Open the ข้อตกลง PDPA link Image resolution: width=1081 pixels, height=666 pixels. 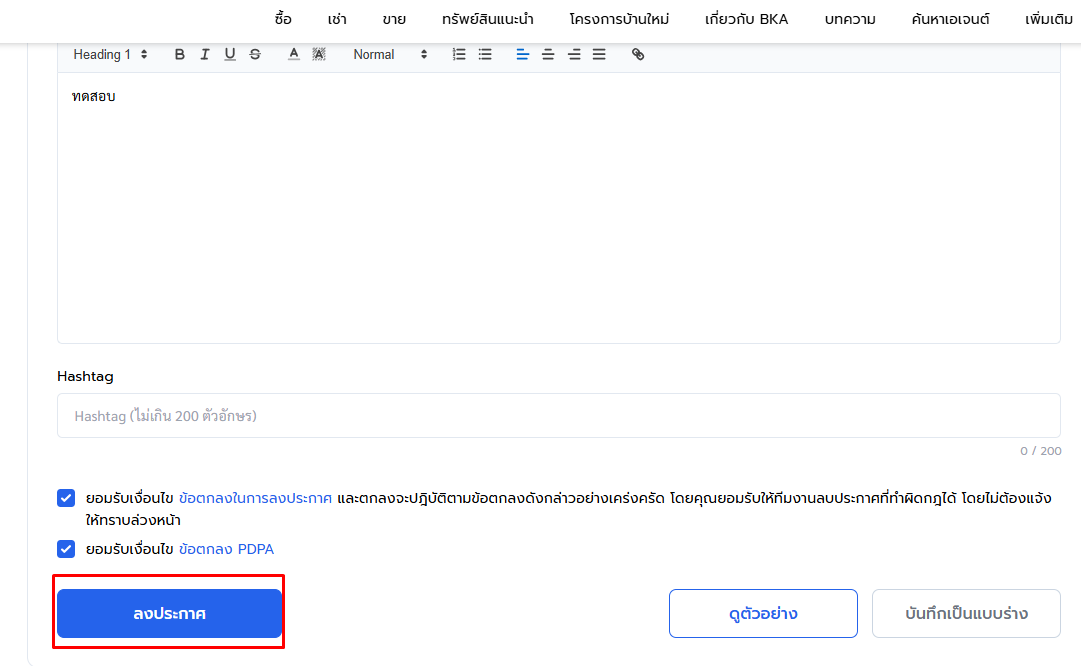[x=226, y=549]
